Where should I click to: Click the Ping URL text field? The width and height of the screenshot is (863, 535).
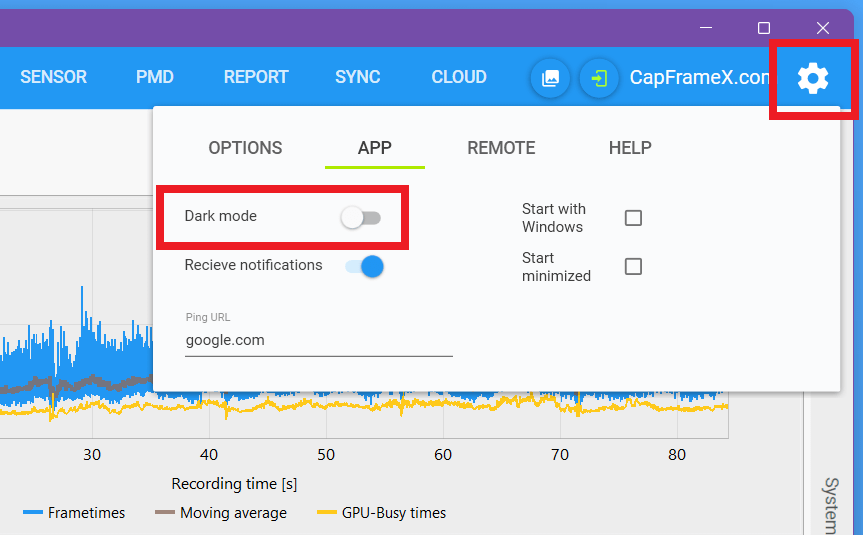[x=319, y=340]
